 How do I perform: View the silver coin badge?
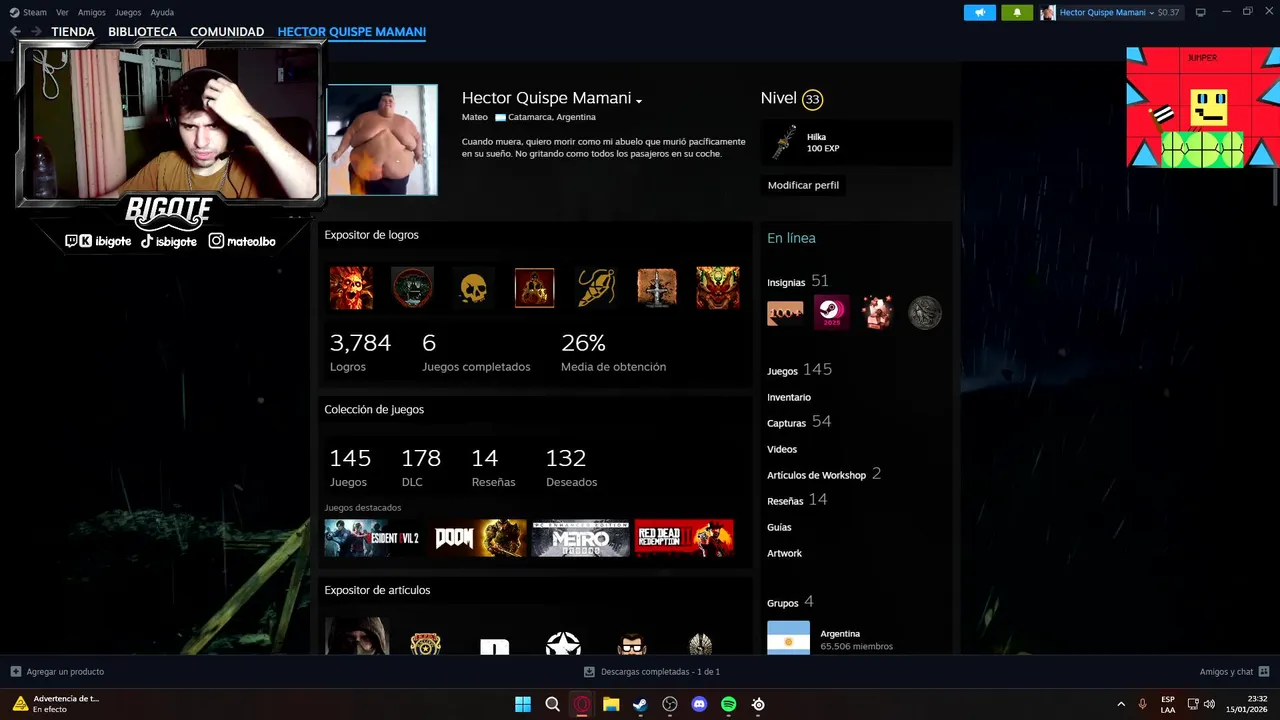pyautogui.click(x=925, y=313)
